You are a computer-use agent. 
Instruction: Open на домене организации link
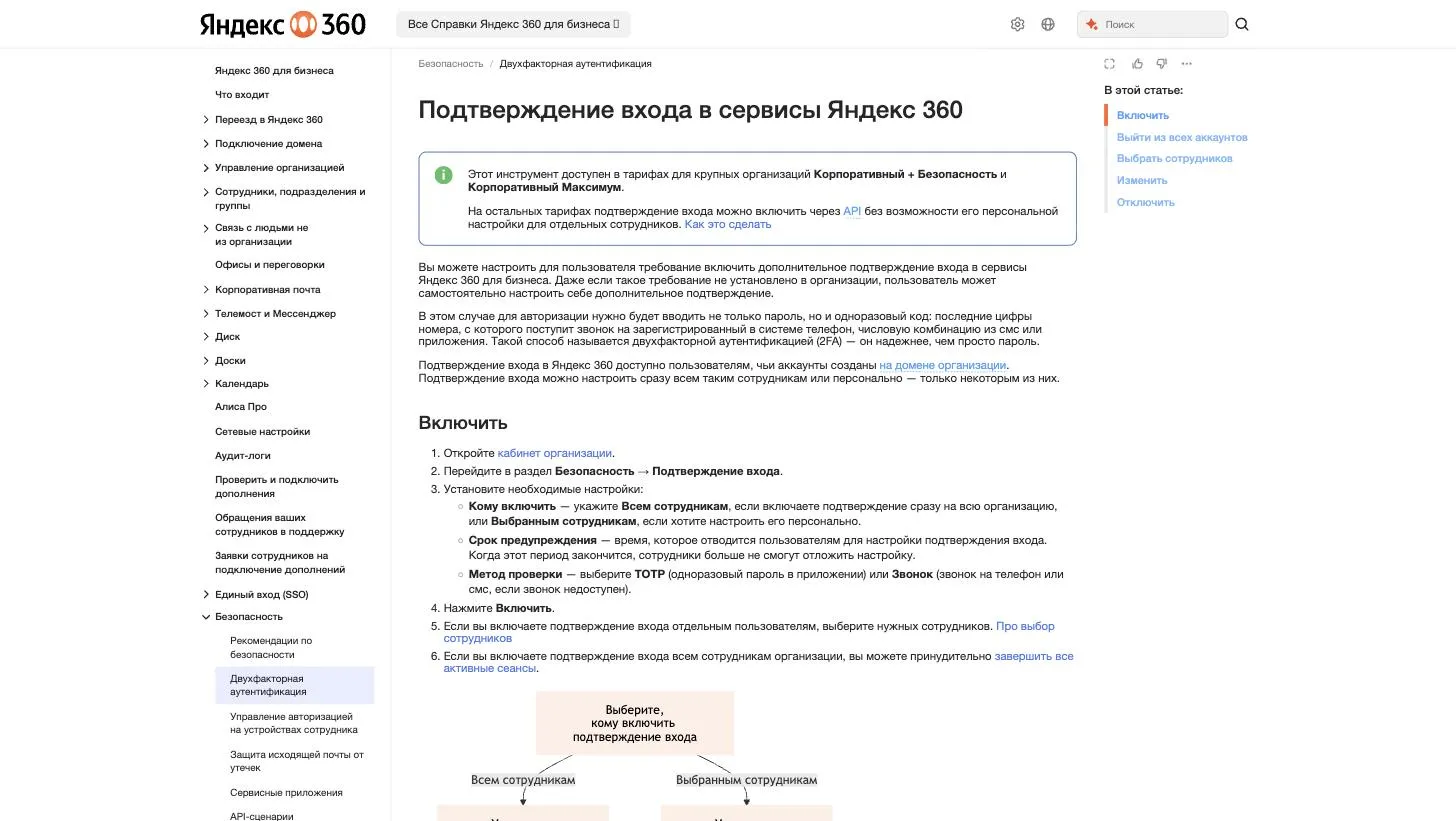click(943, 366)
